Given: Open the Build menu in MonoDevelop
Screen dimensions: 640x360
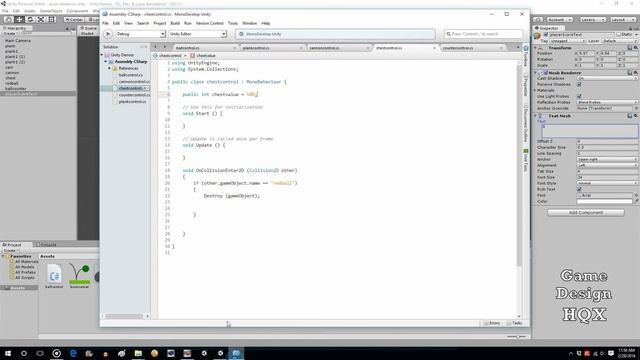Looking at the screenshot, I should coord(175,23).
